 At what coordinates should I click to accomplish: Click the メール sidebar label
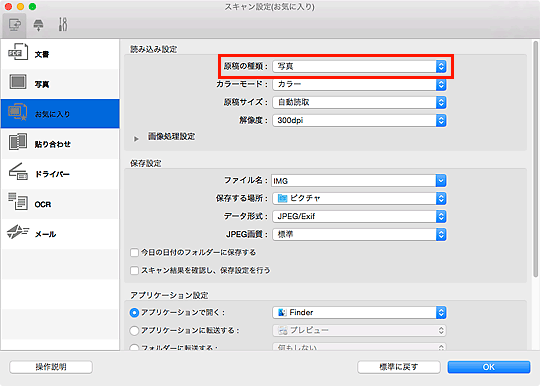(45, 234)
